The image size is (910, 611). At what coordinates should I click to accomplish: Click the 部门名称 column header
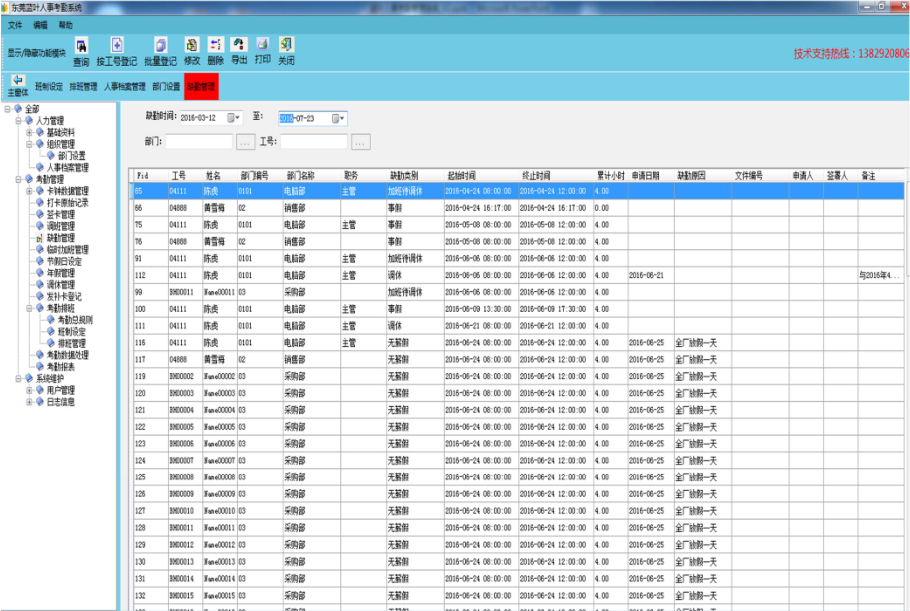(312, 175)
